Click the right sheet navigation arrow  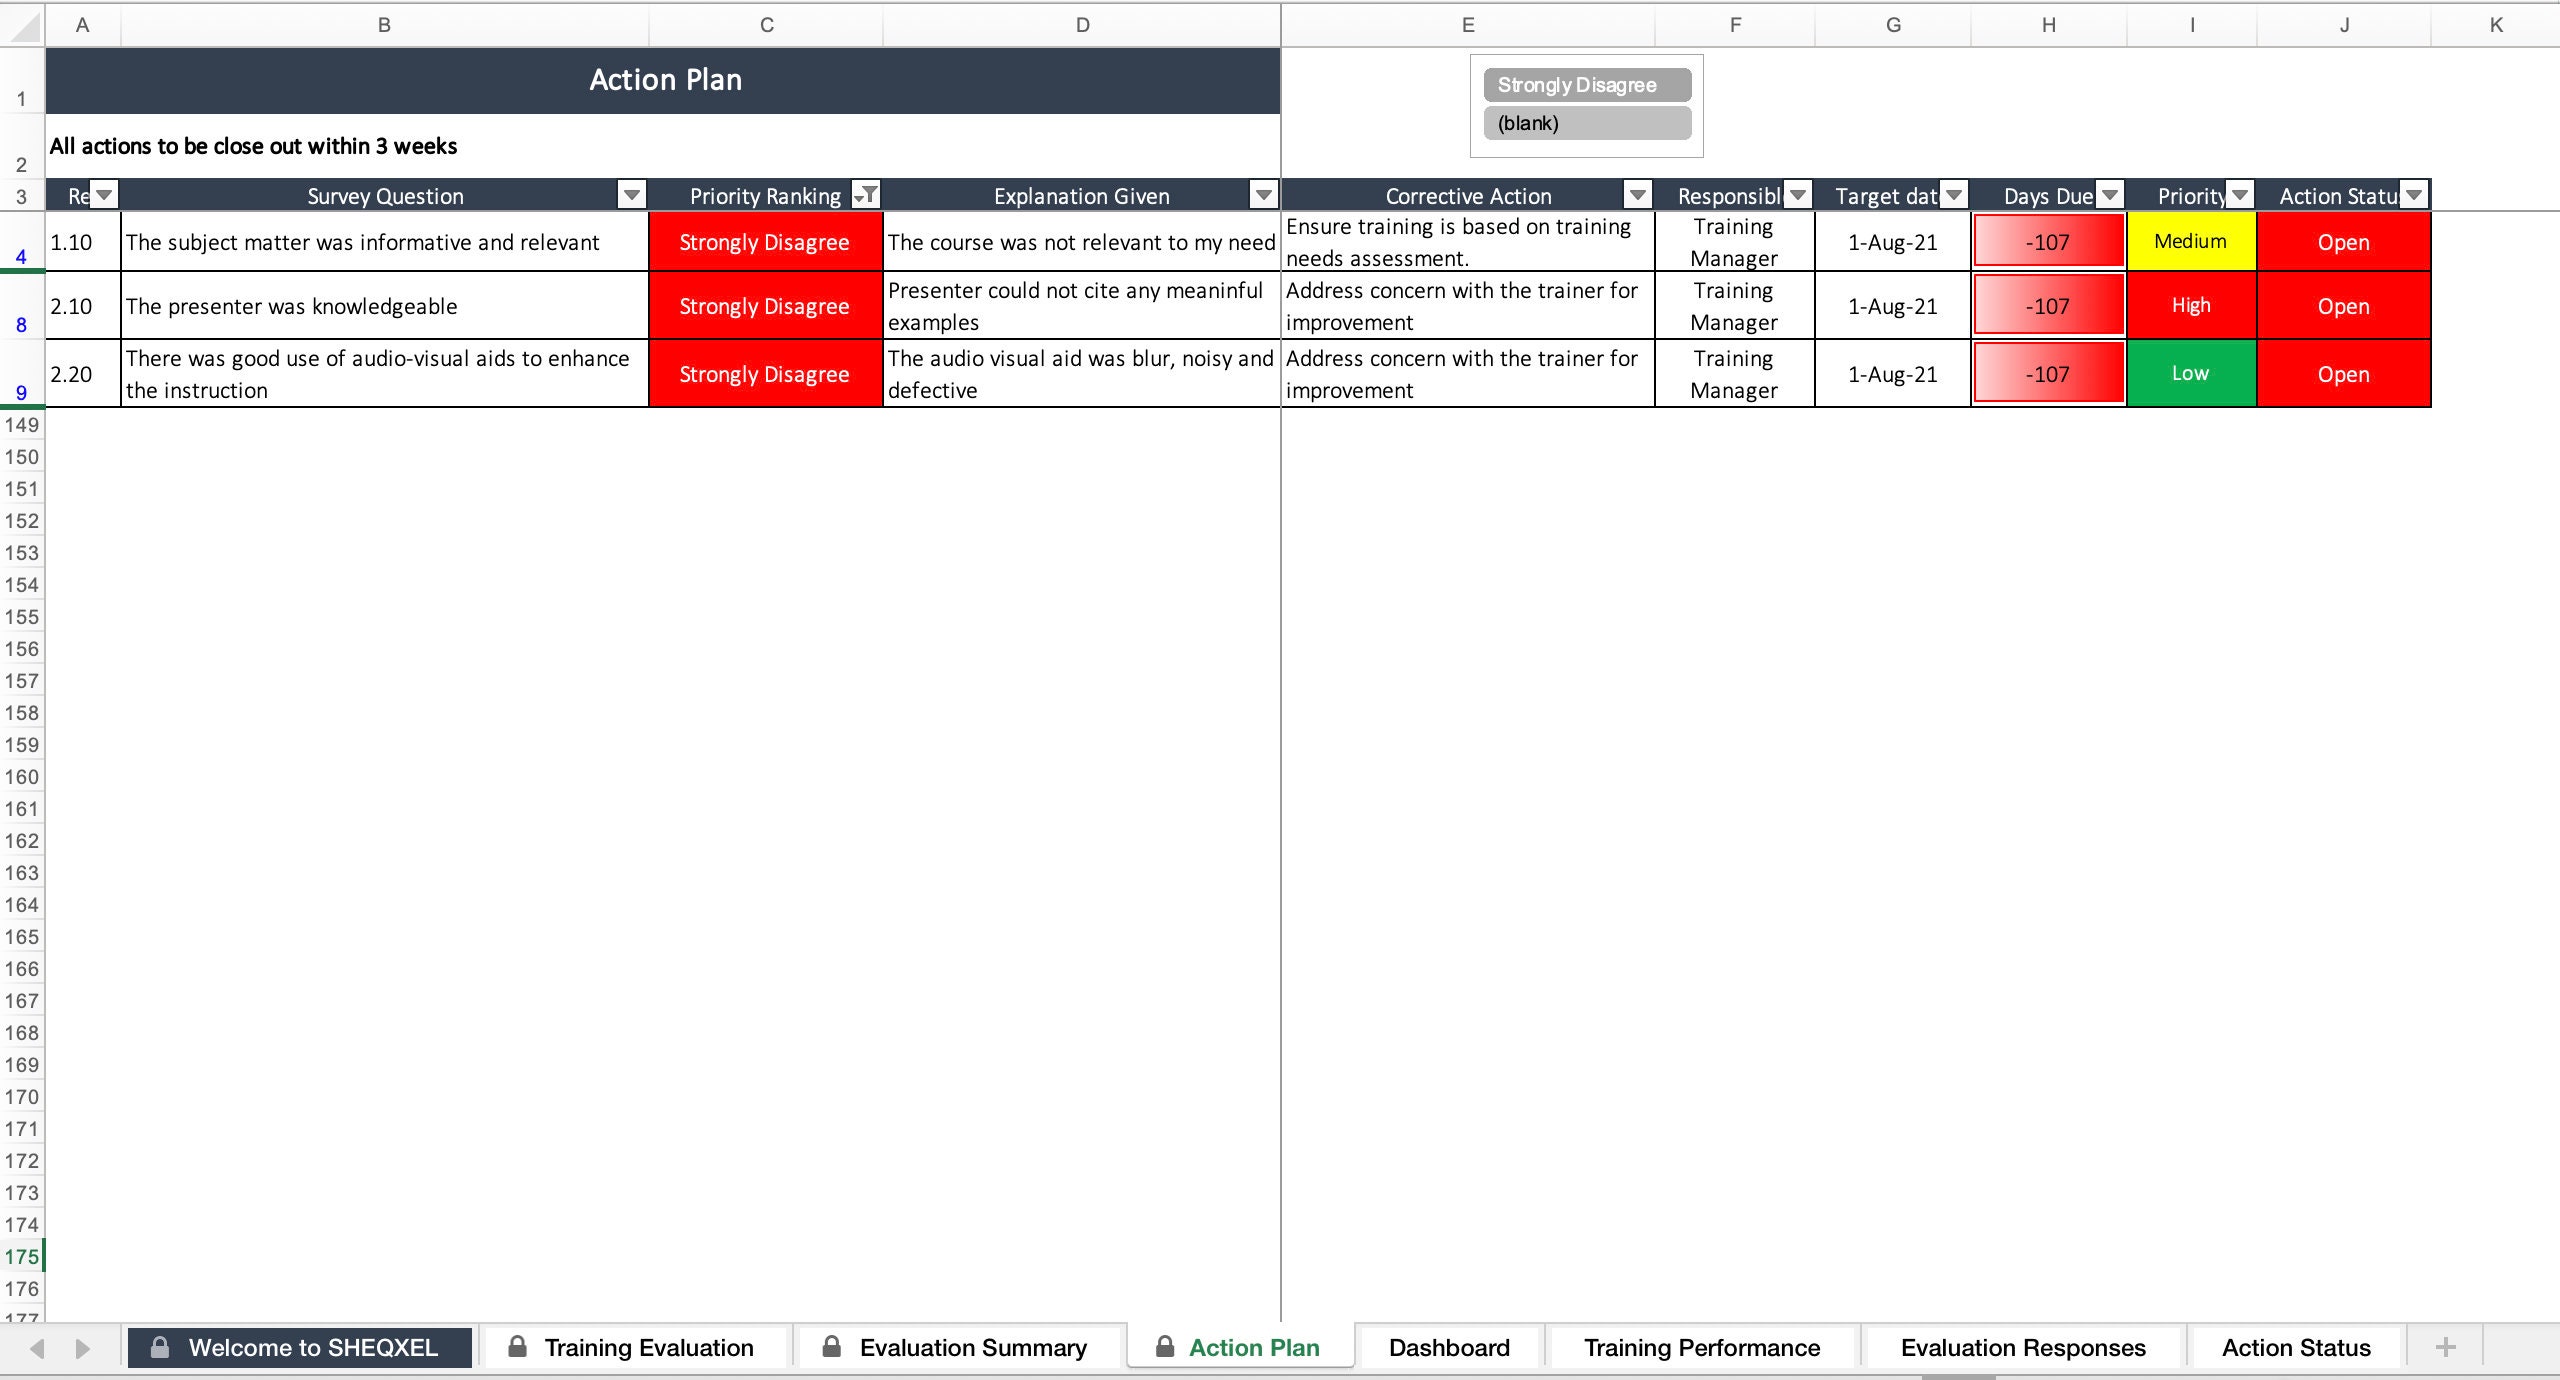click(82, 1347)
